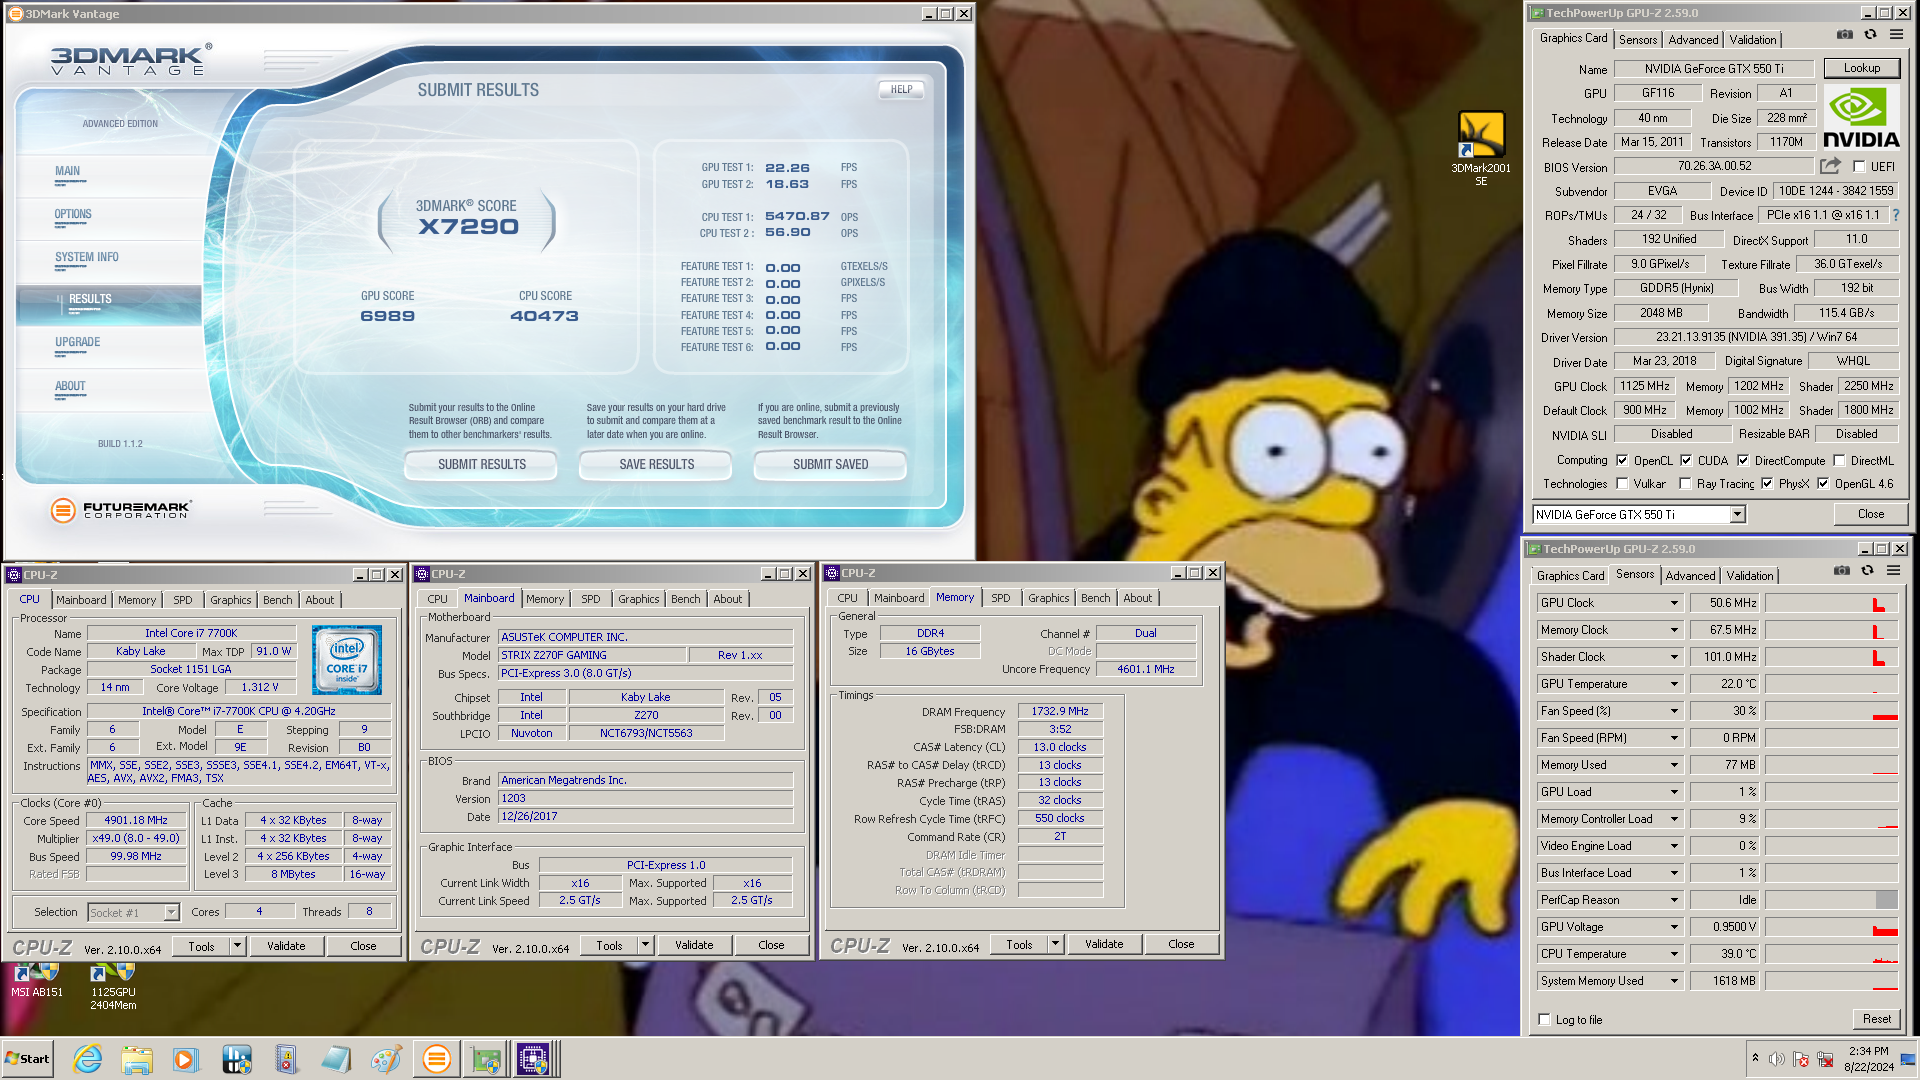Viewport: 1920px width, 1080px height.
Task: Click the SUBMIT SAVED button
Action: pos(830,464)
